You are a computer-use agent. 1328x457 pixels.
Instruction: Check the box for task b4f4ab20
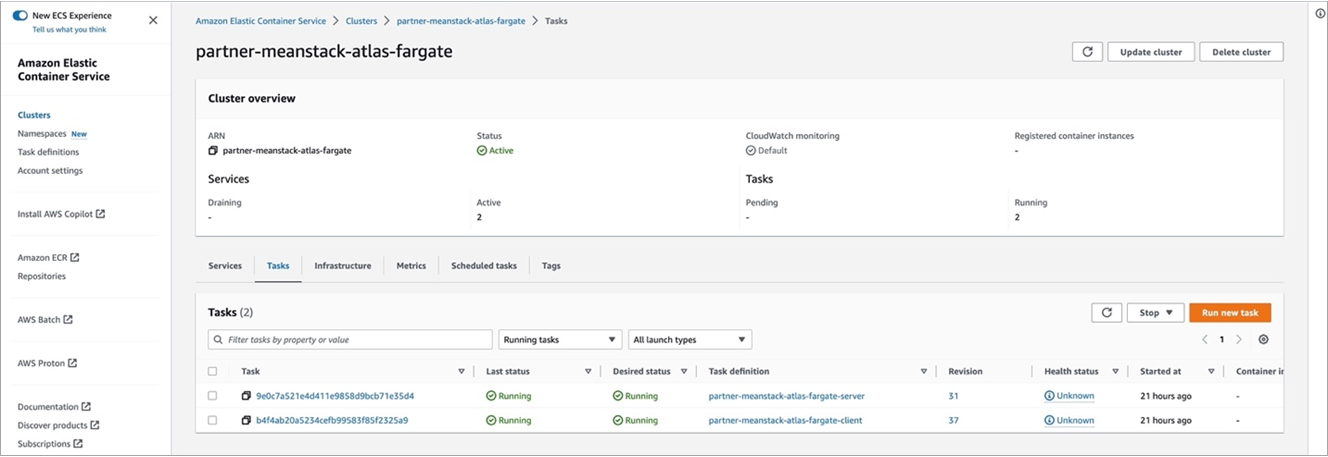pos(212,421)
